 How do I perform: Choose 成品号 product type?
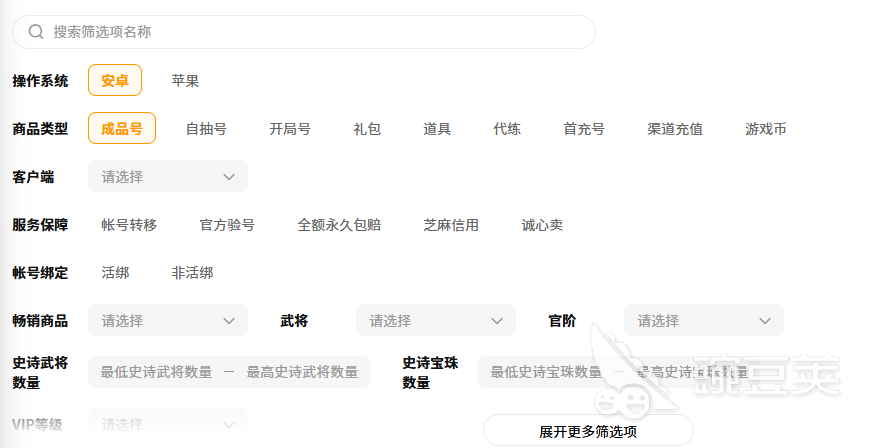pyautogui.click(x=122, y=128)
